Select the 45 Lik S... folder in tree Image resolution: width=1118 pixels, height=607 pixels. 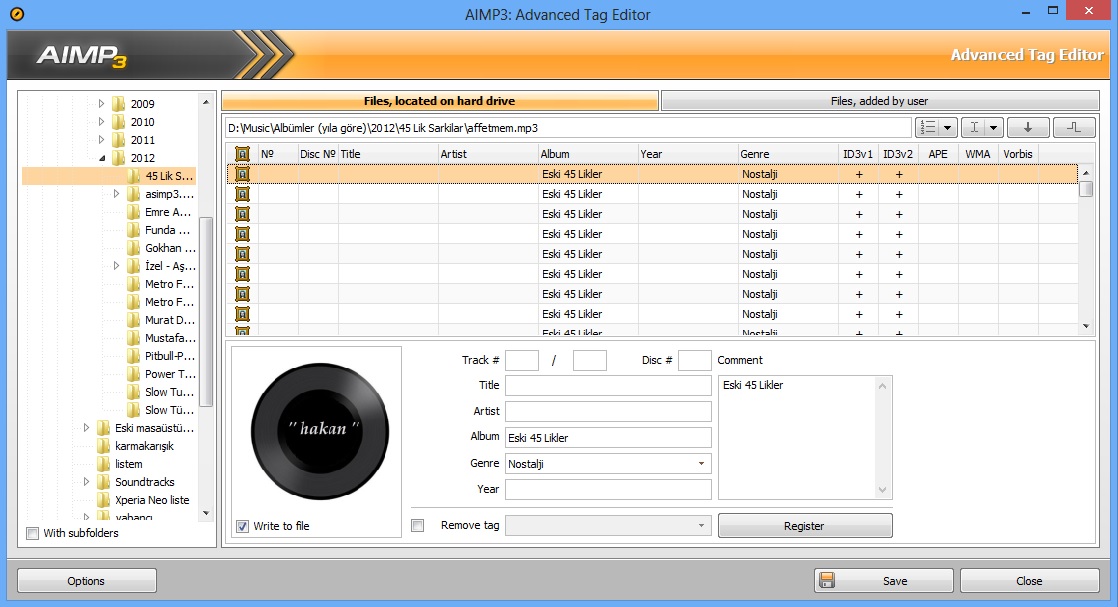(109, 176)
